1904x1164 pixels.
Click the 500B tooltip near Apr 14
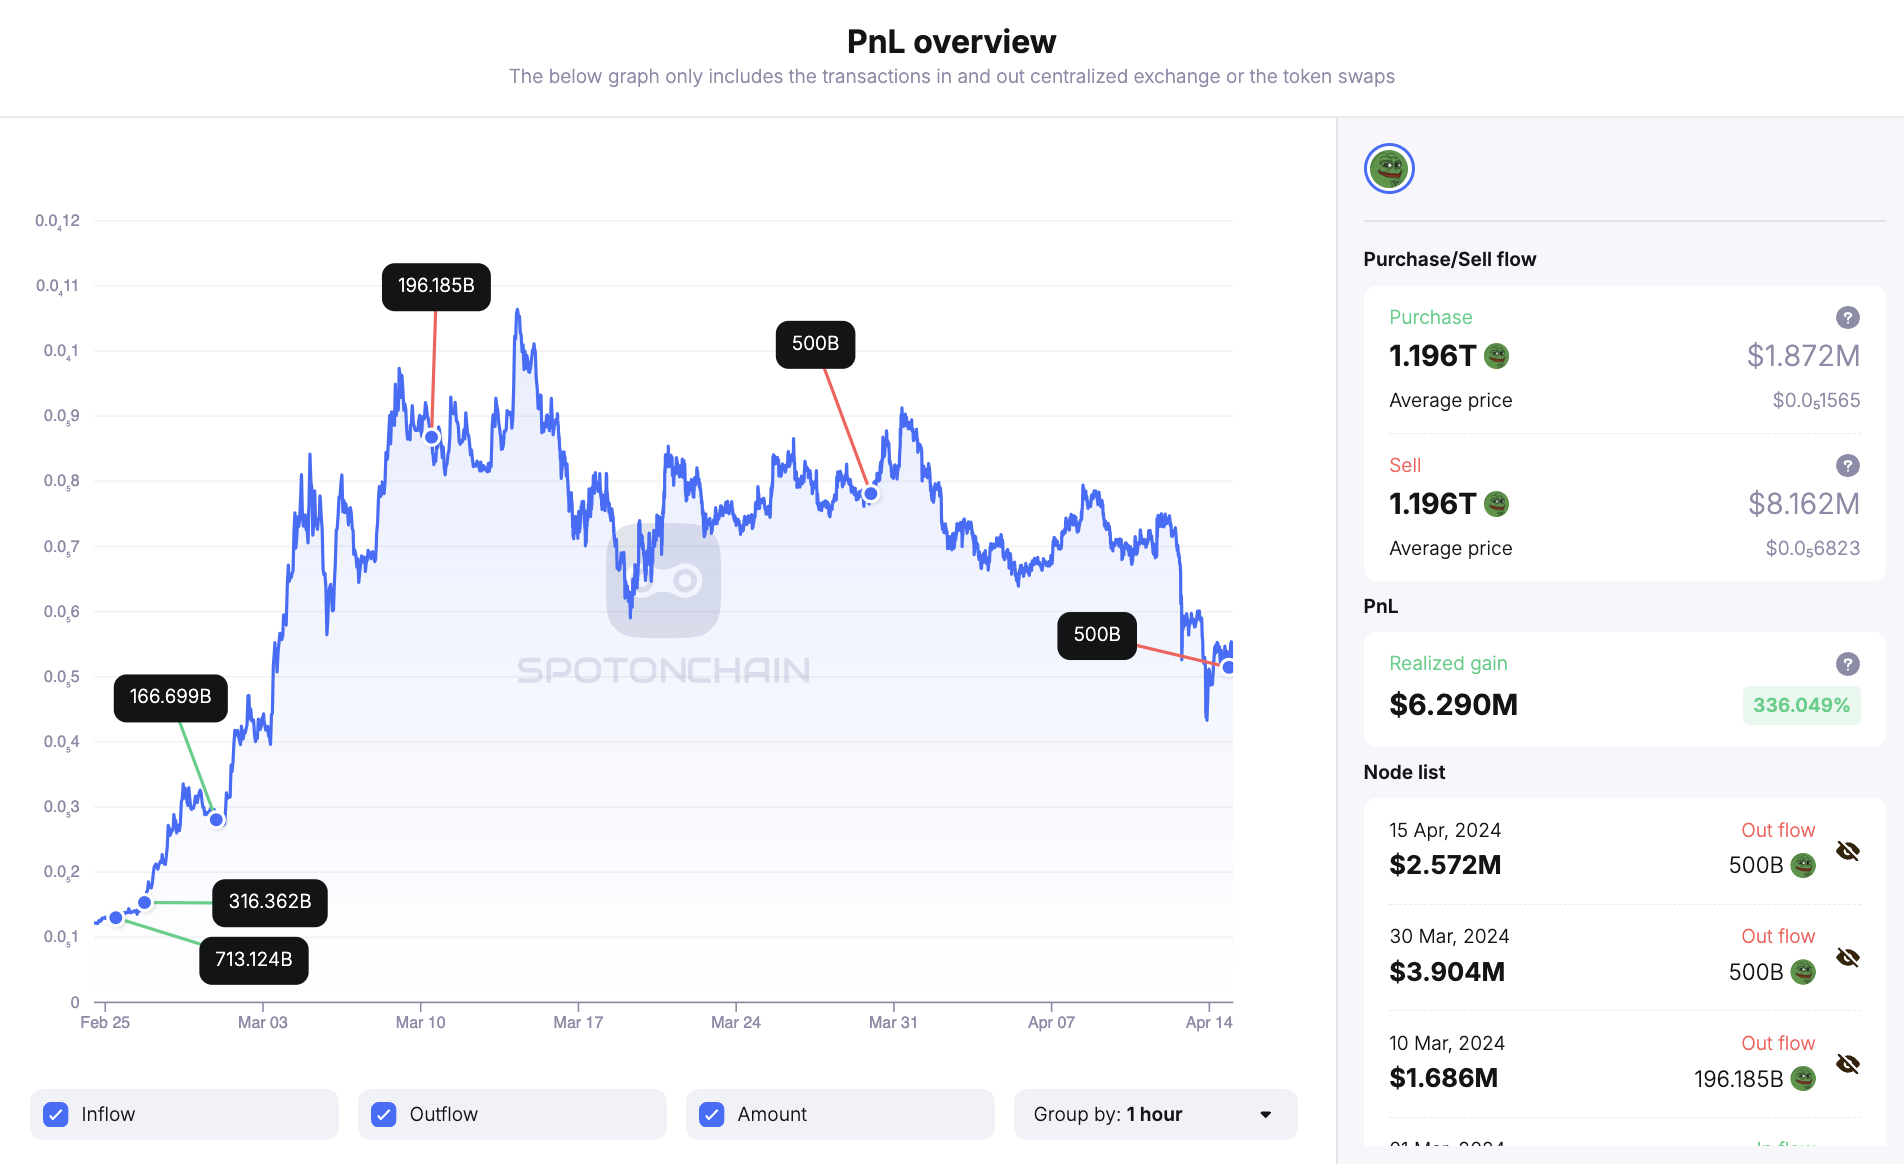point(1096,635)
